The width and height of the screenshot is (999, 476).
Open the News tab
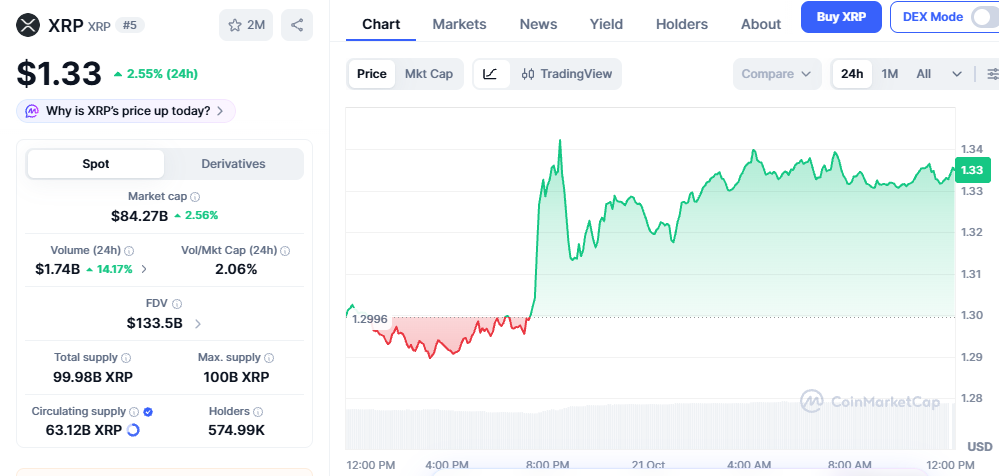click(538, 24)
